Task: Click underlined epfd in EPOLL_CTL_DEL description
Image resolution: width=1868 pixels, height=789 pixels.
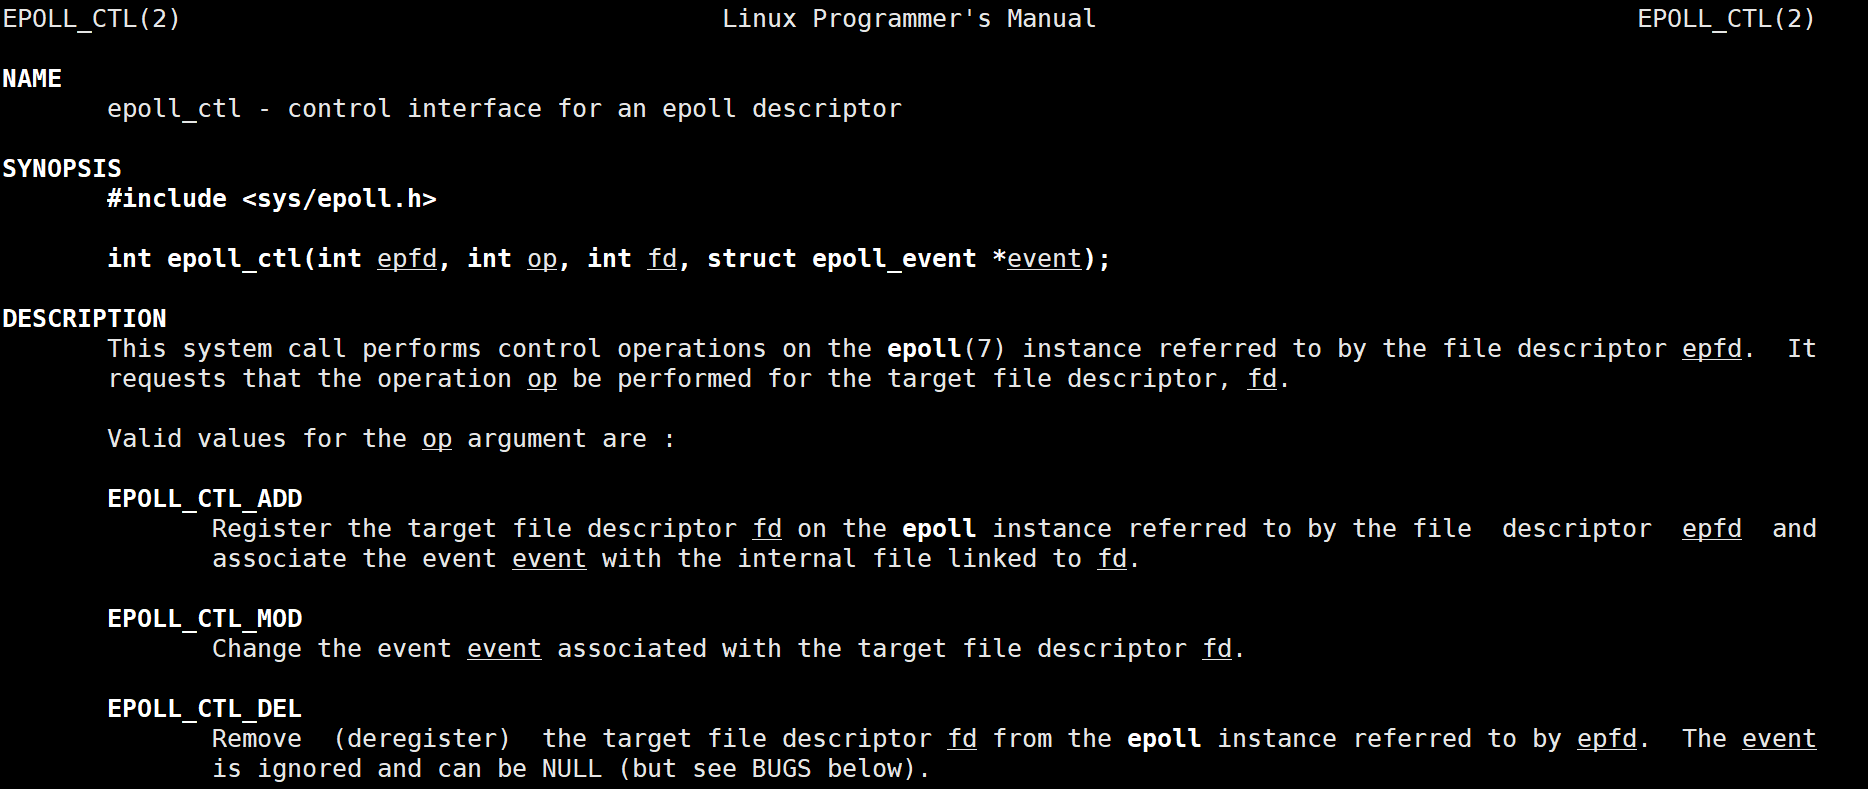Action: pyautogui.click(x=1607, y=739)
